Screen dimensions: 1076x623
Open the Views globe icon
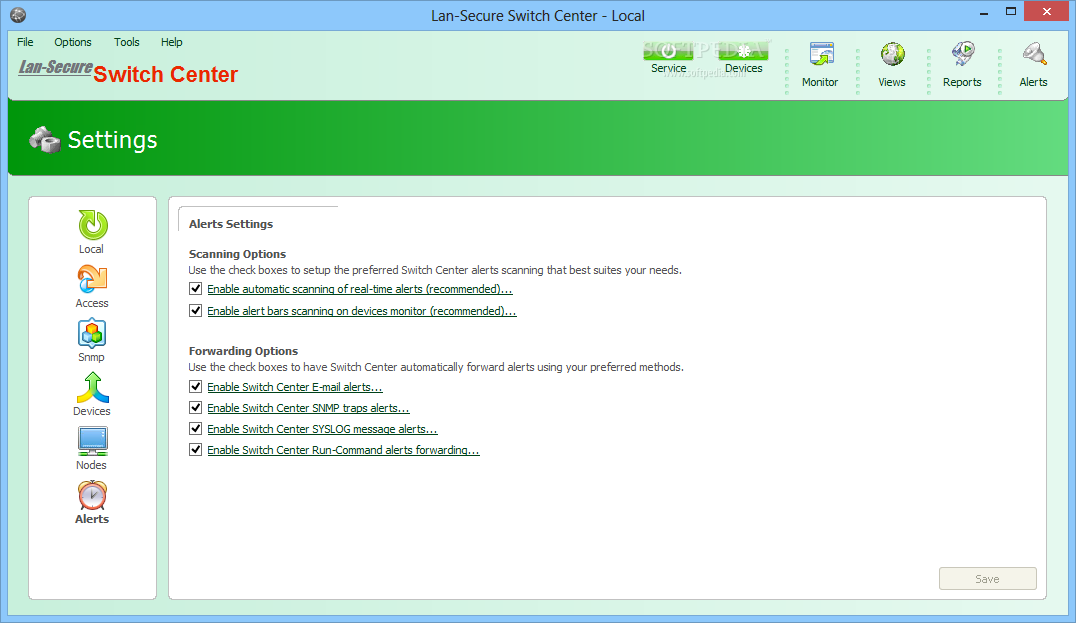892,54
